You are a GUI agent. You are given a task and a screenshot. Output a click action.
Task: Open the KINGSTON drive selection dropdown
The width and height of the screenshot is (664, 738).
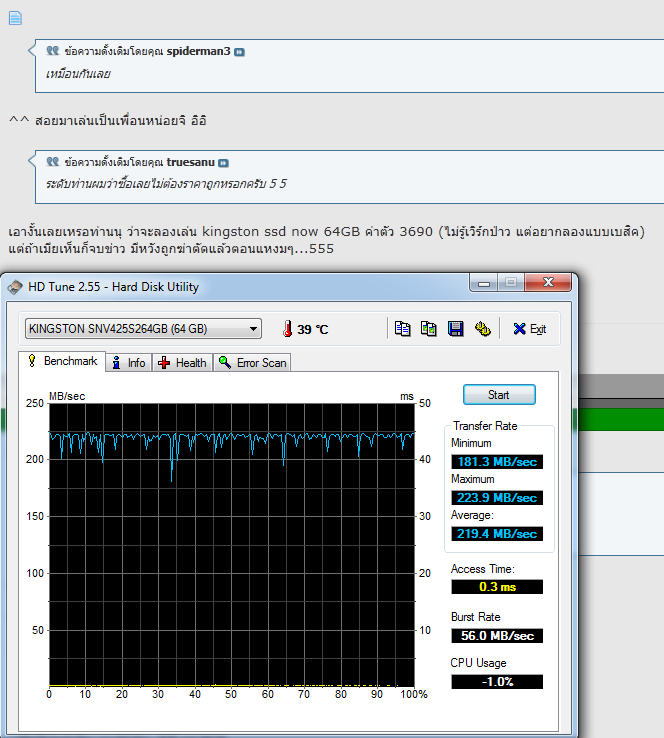tap(143, 329)
